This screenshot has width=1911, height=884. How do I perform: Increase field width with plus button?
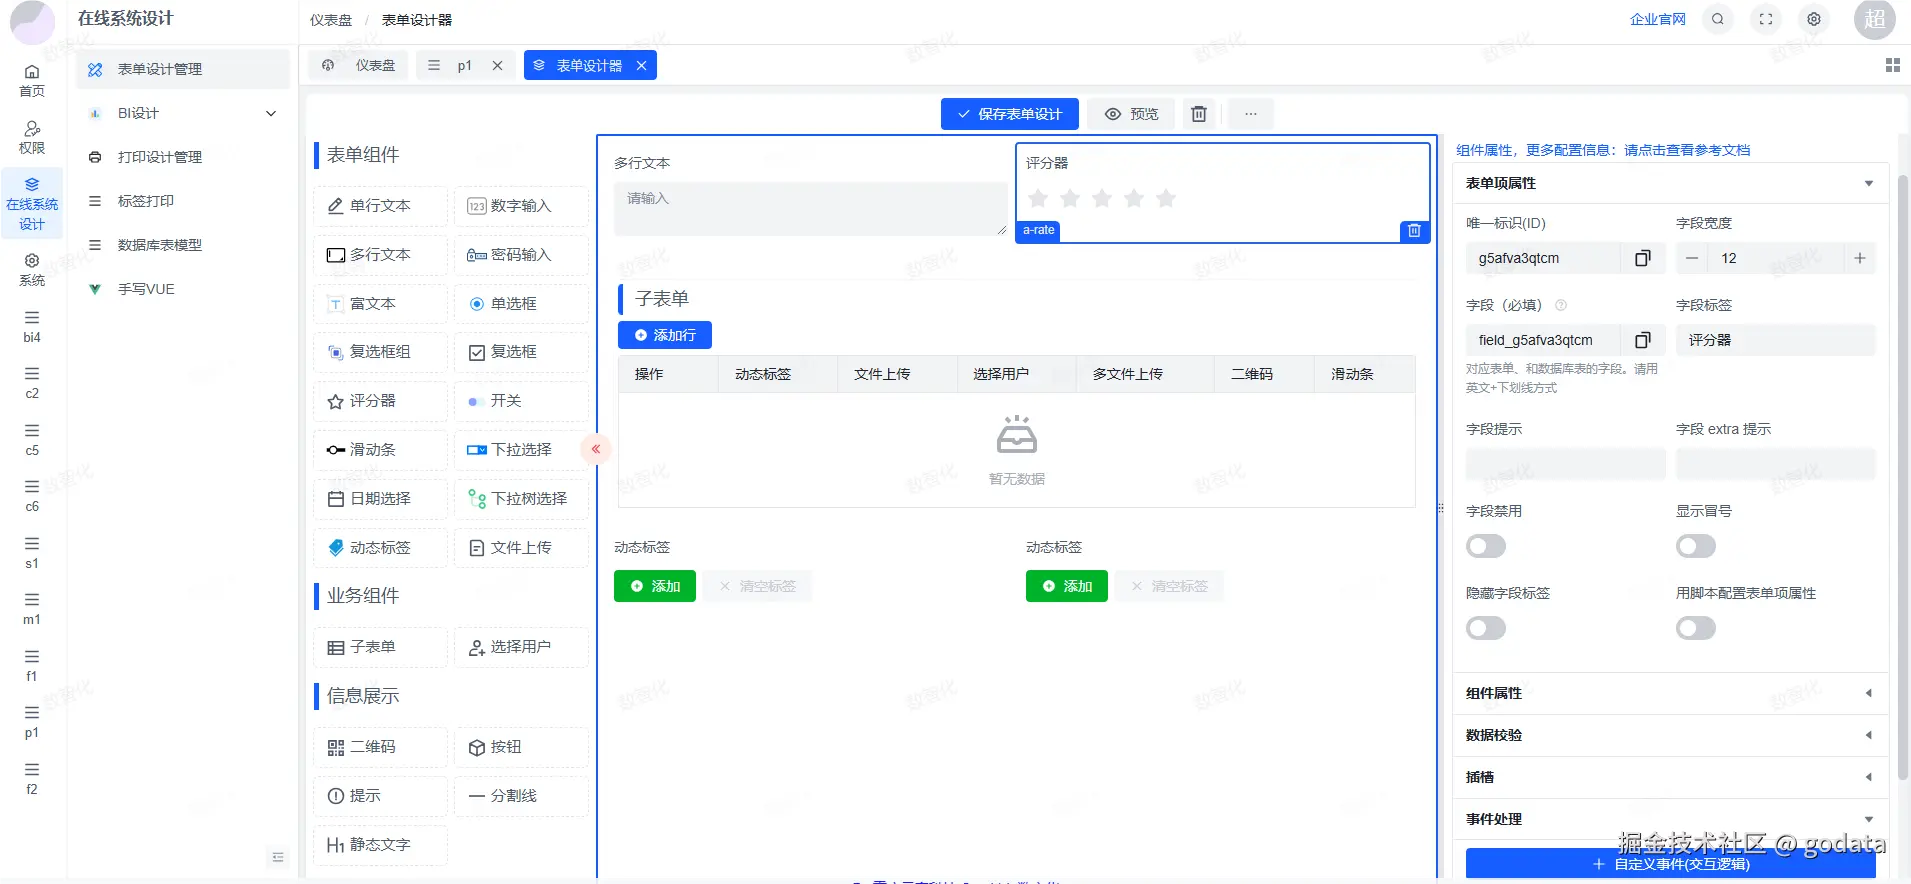1860,258
